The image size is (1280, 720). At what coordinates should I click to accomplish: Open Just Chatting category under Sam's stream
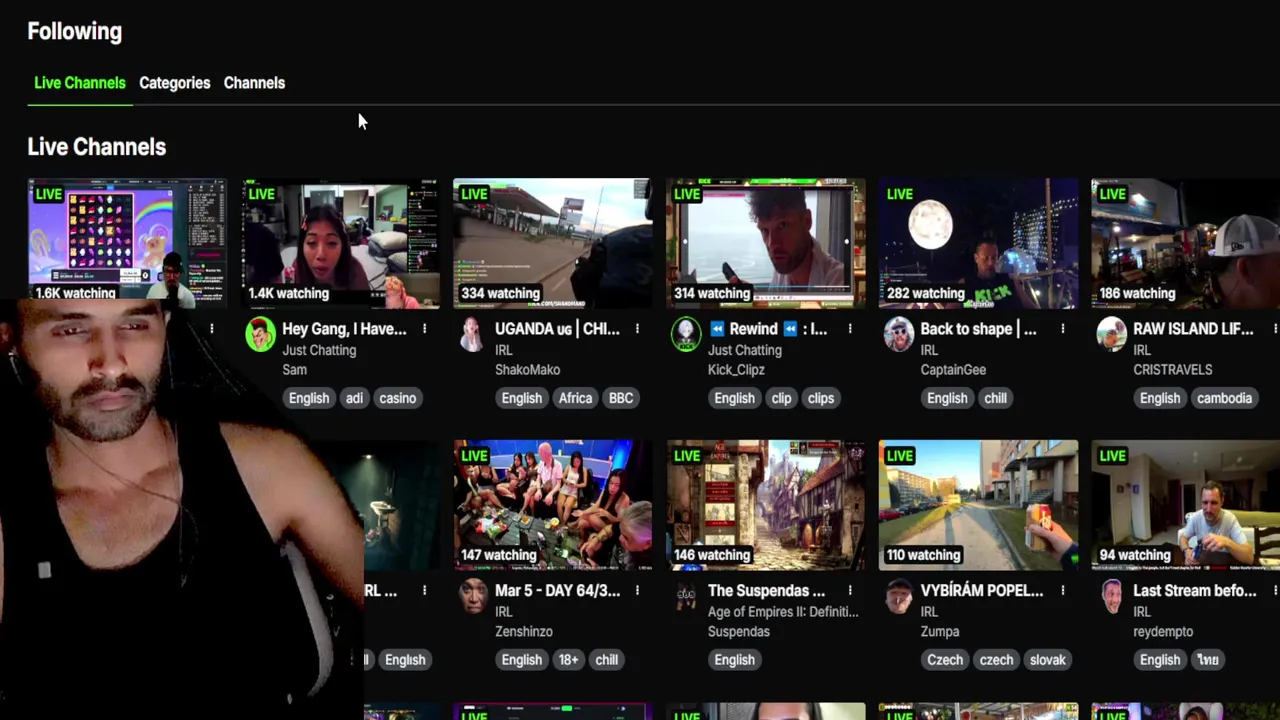(x=319, y=350)
